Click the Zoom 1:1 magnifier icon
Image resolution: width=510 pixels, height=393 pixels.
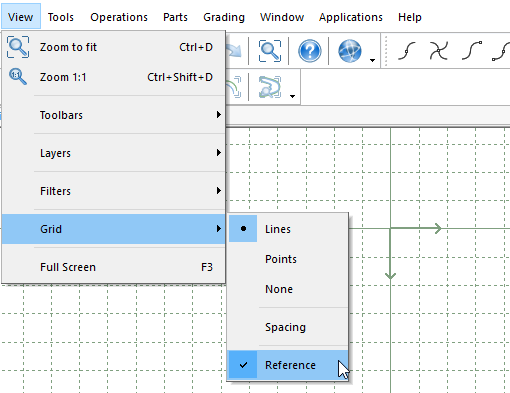click(18, 76)
